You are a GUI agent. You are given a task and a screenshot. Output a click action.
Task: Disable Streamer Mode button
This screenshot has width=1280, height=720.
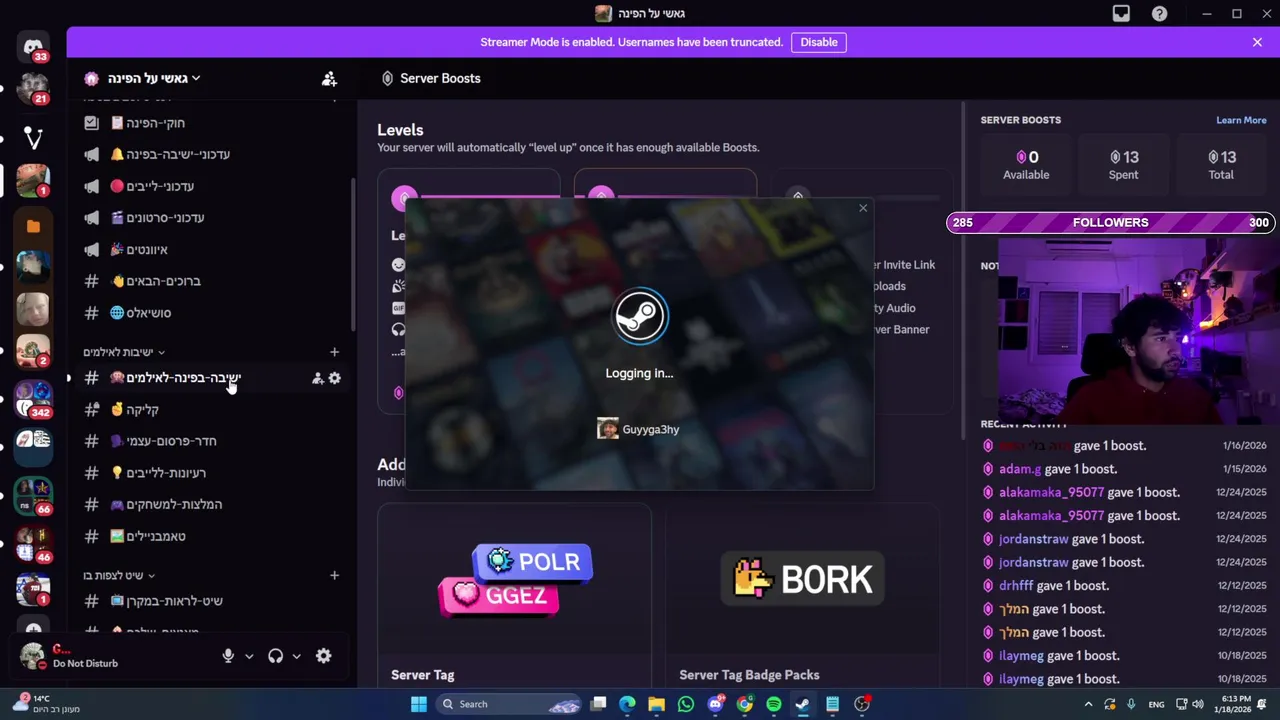pos(818,42)
